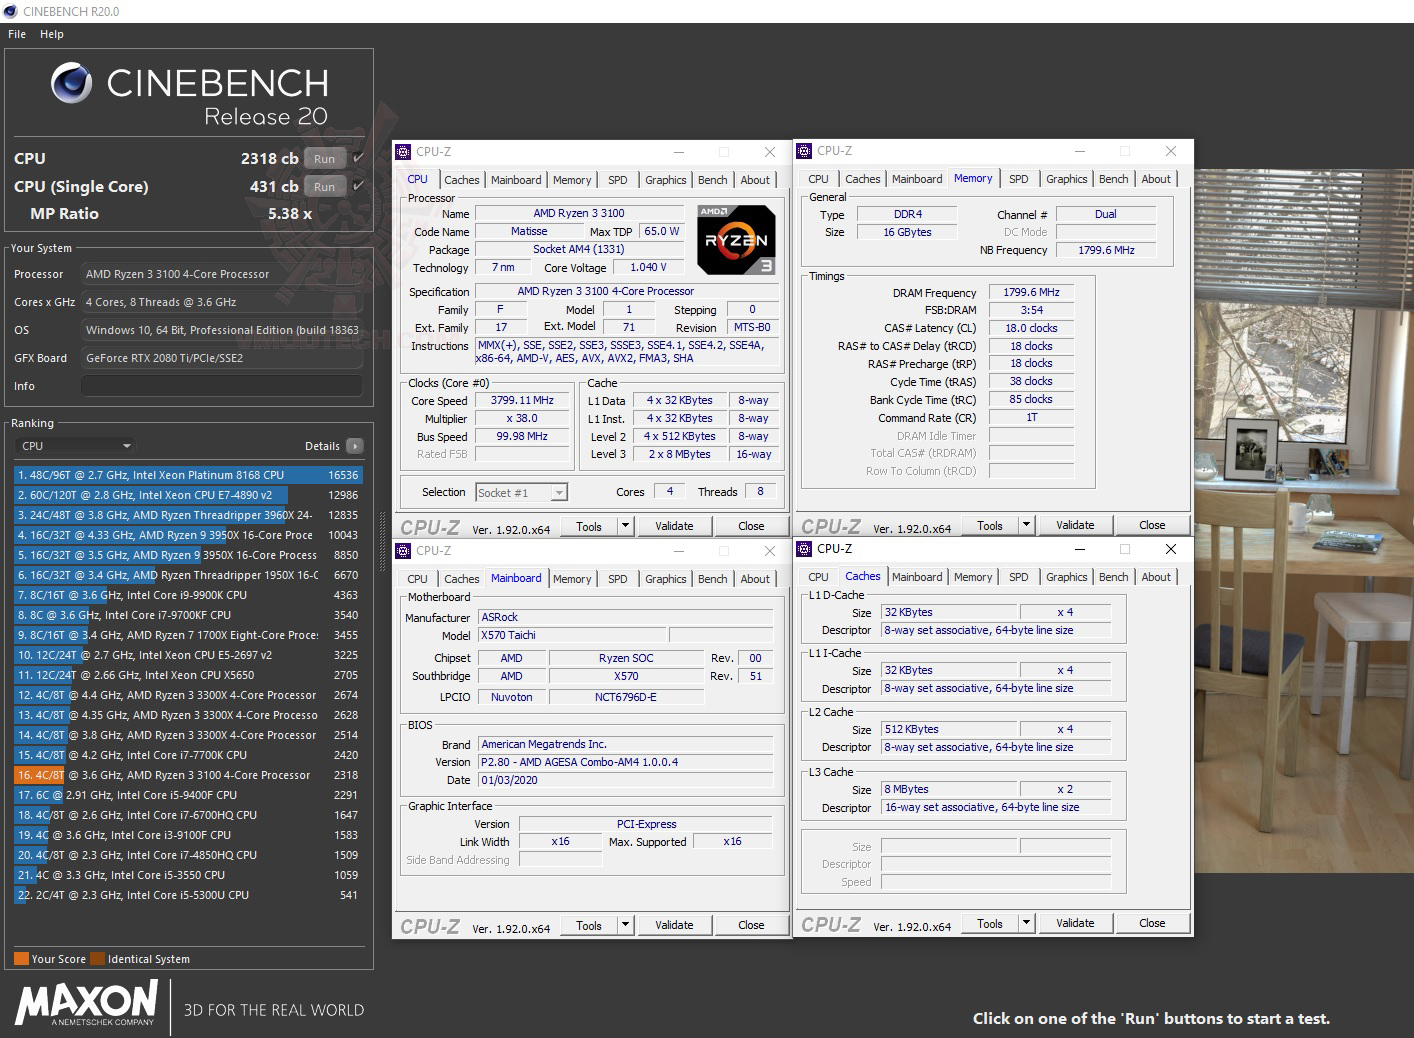The image size is (1414, 1038).
Task: Open the Help menu
Action: click(52, 34)
